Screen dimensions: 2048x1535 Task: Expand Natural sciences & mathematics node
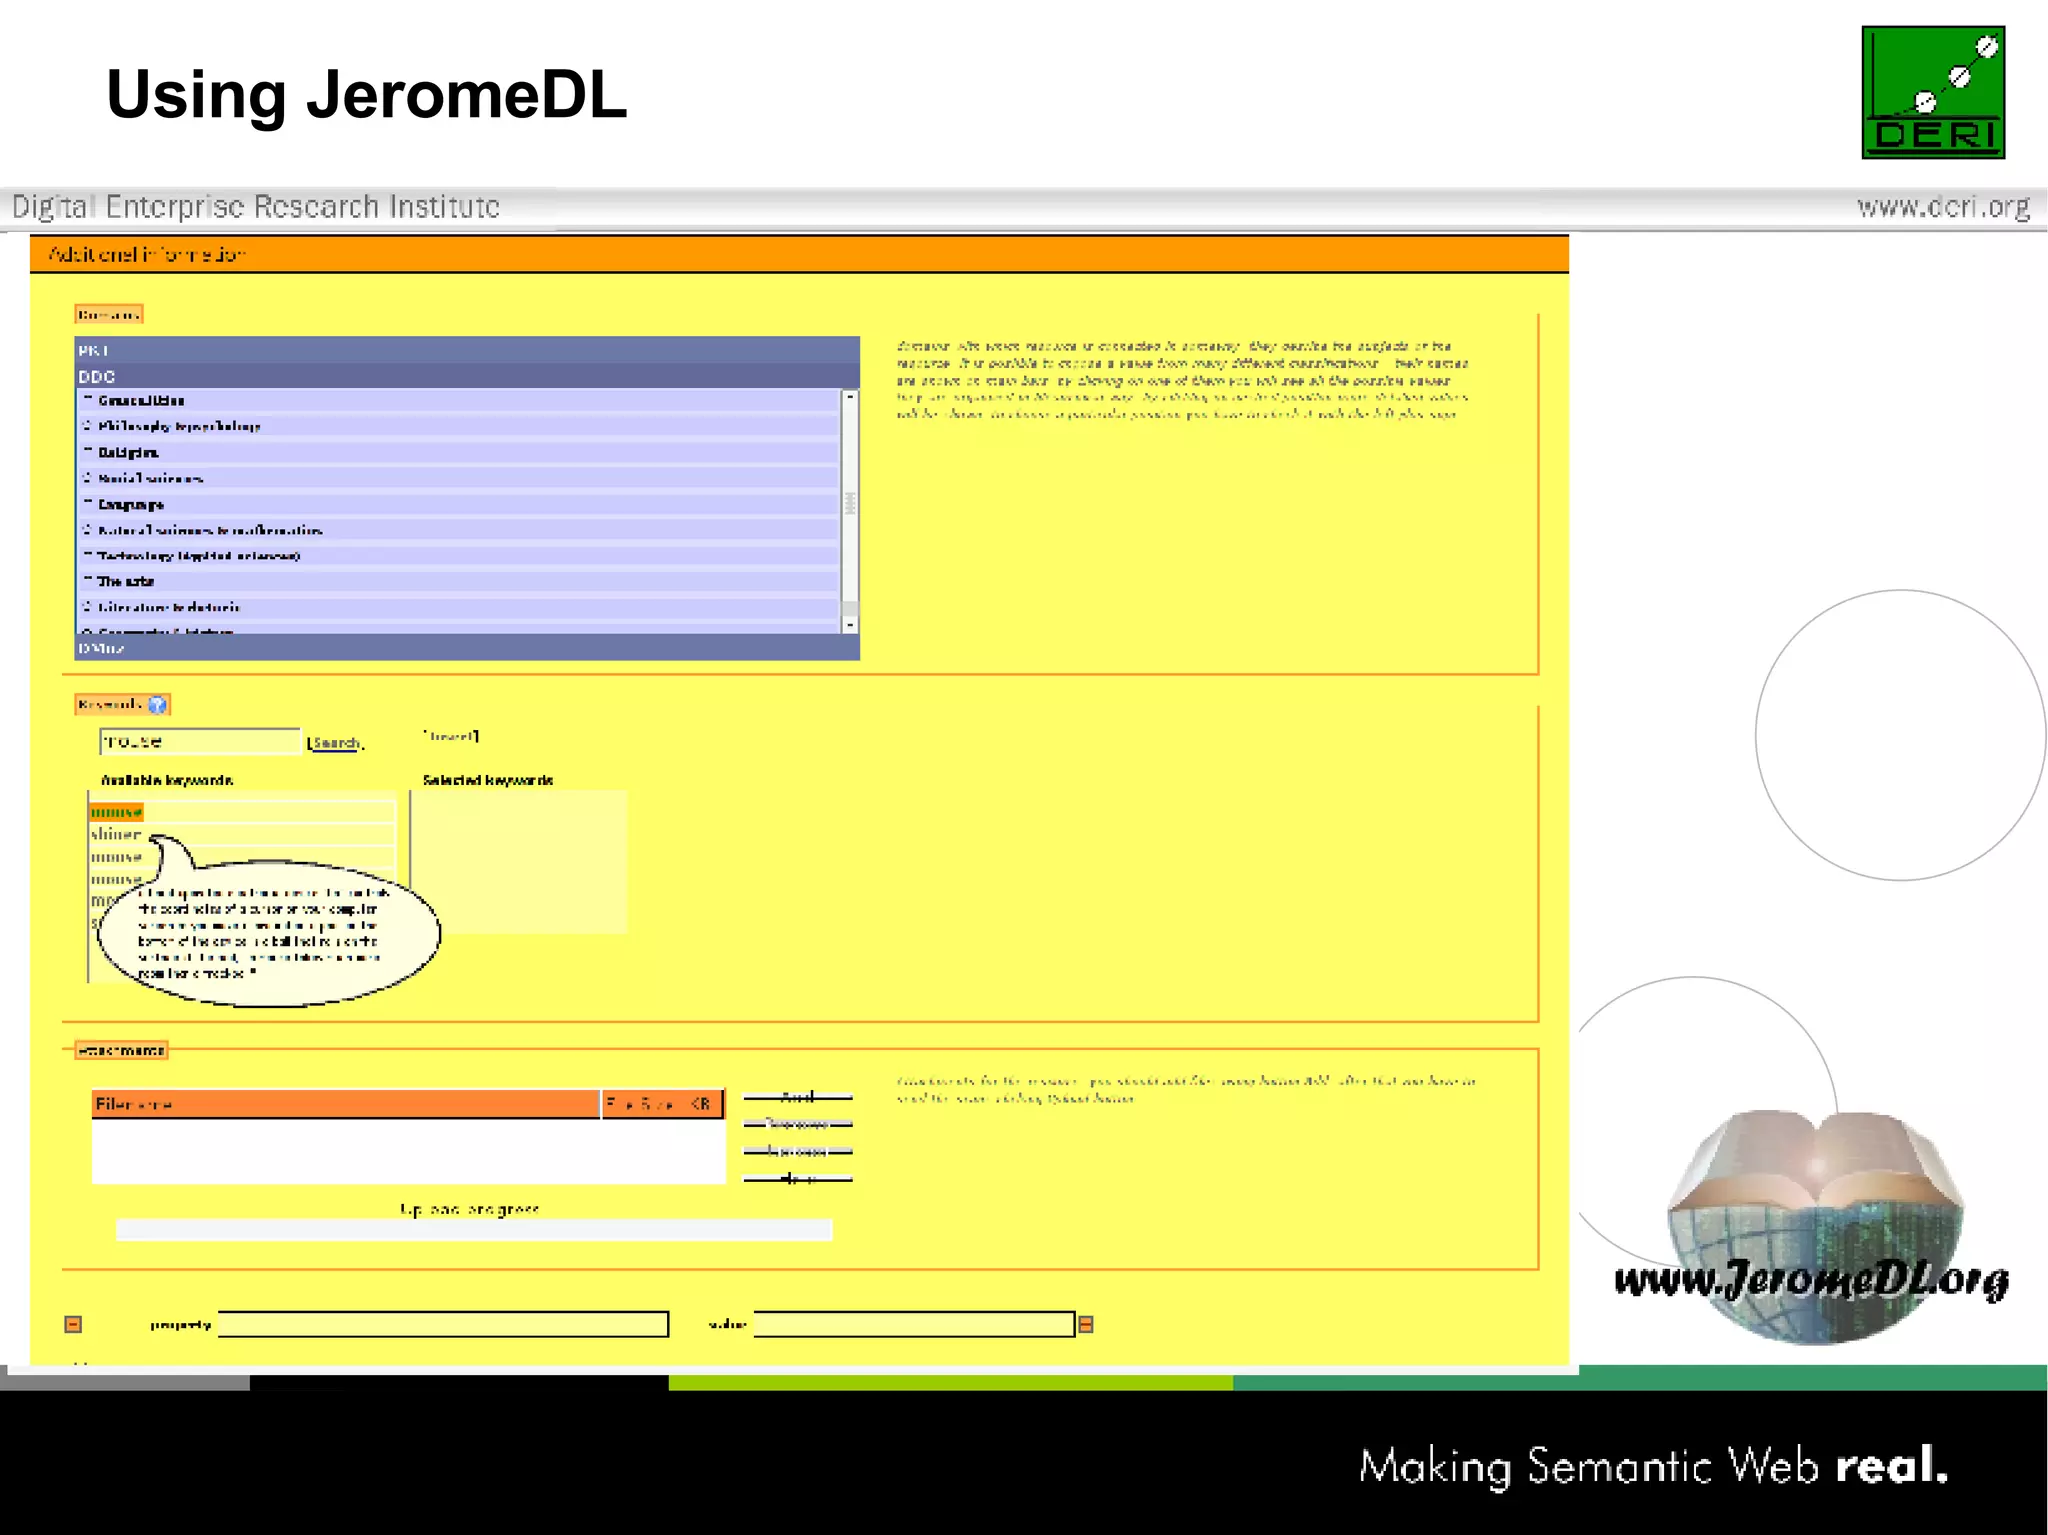point(87,530)
